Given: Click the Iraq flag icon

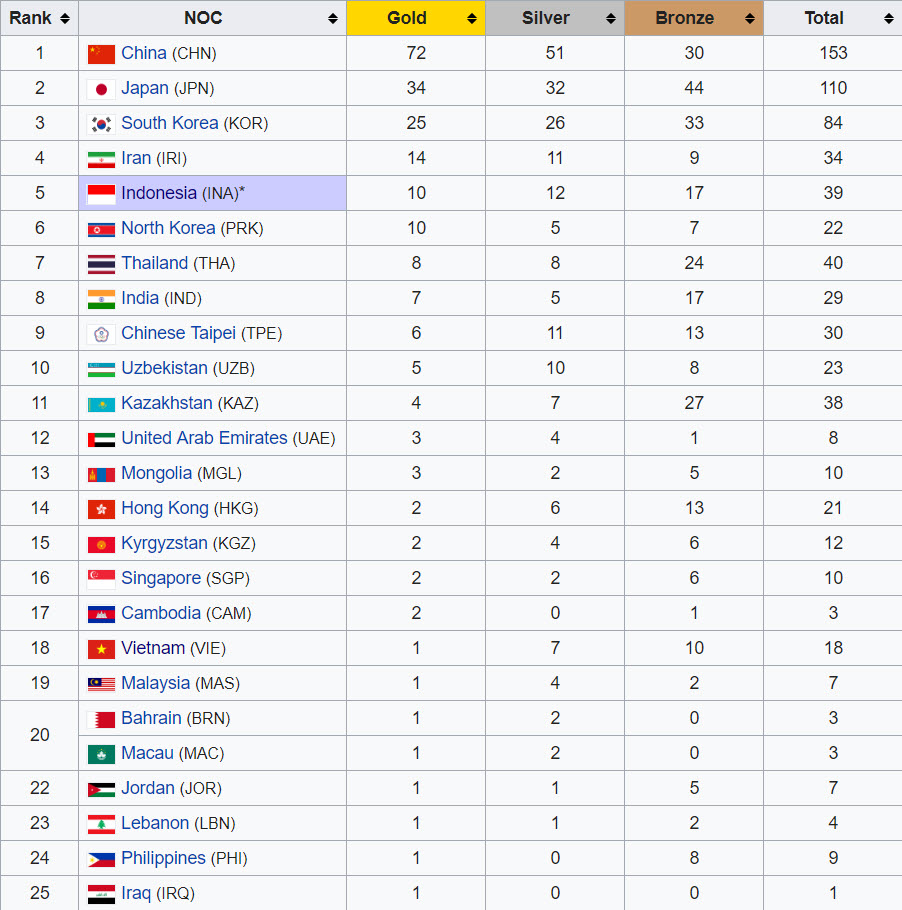Looking at the screenshot, I should [101, 894].
